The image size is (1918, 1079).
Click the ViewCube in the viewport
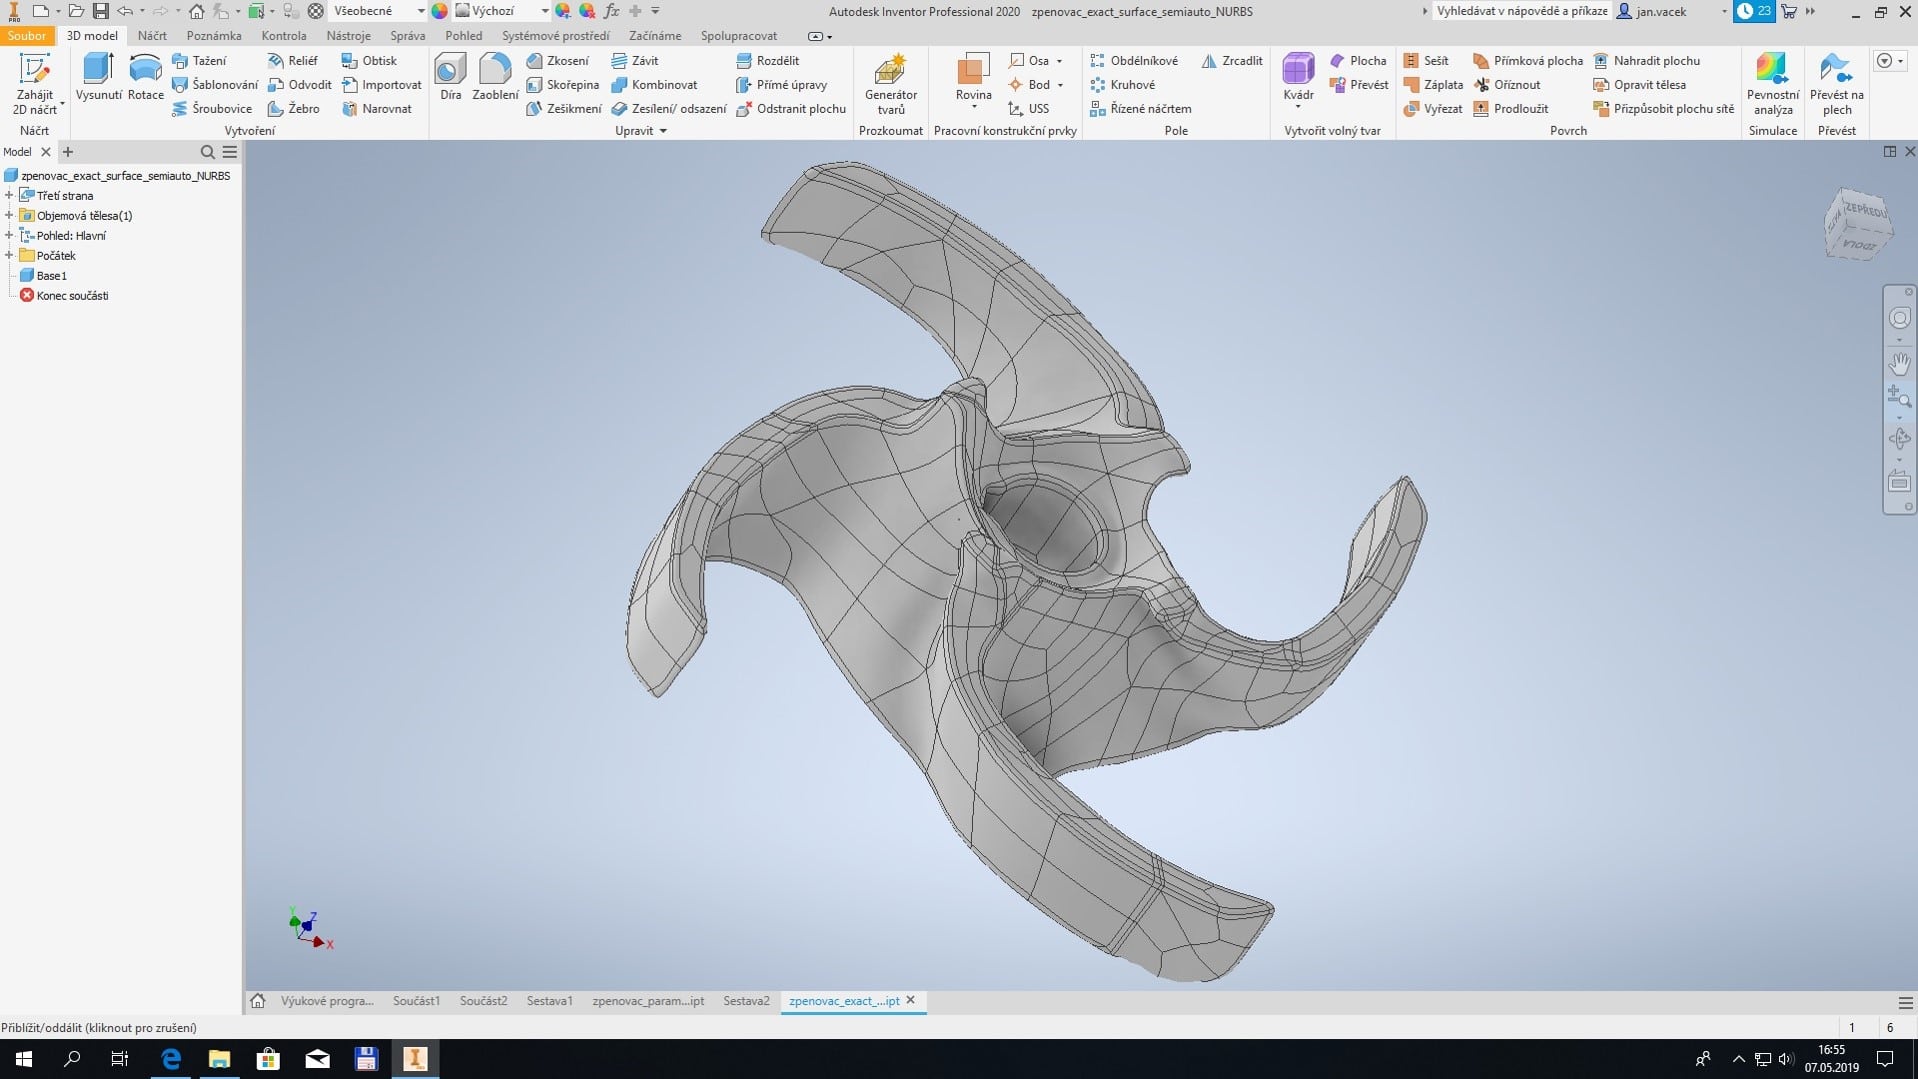tap(1858, 225)
